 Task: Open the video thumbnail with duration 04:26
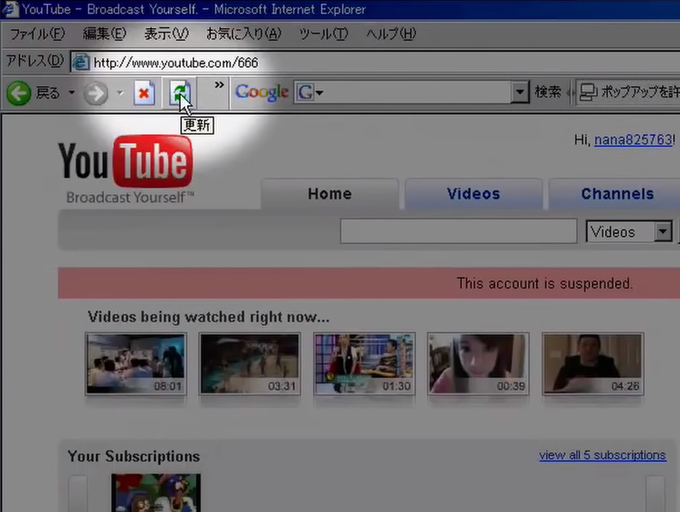tap(593, 364)
